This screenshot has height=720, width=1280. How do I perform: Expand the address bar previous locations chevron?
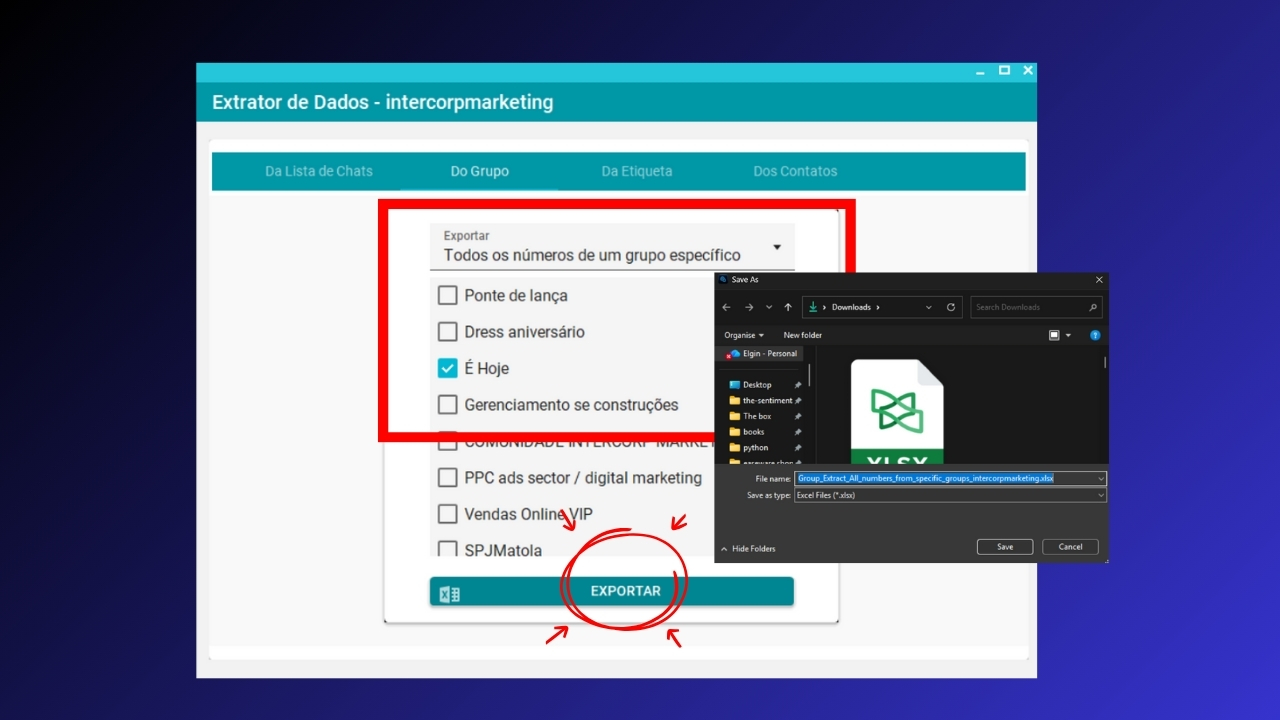pyautogui.click(x=929, y=307)
